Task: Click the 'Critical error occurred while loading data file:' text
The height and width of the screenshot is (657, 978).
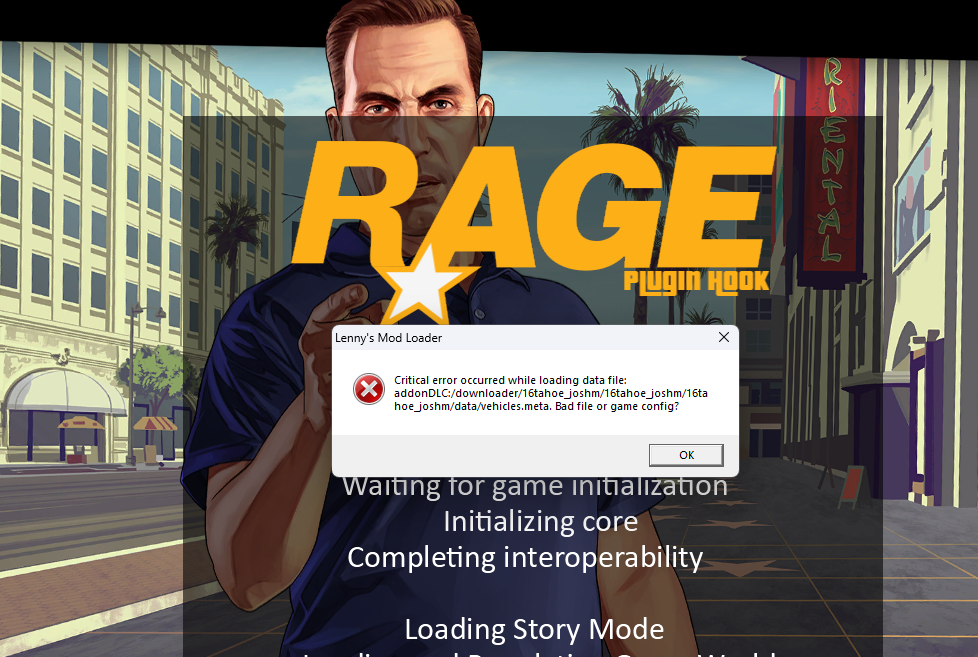Action: (x=510, y=380)
